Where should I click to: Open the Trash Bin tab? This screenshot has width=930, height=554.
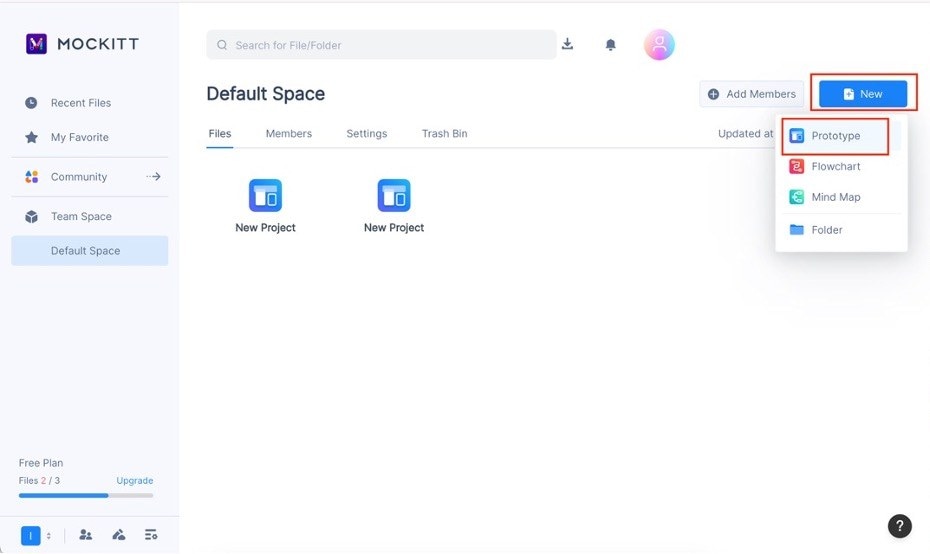[444, 134]
